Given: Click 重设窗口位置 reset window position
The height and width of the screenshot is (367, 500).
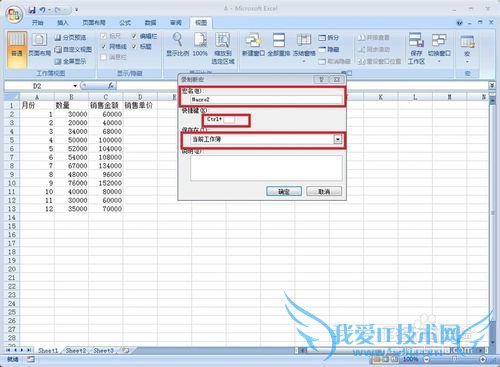Looking at the screenshot, I should coord(379,61).
